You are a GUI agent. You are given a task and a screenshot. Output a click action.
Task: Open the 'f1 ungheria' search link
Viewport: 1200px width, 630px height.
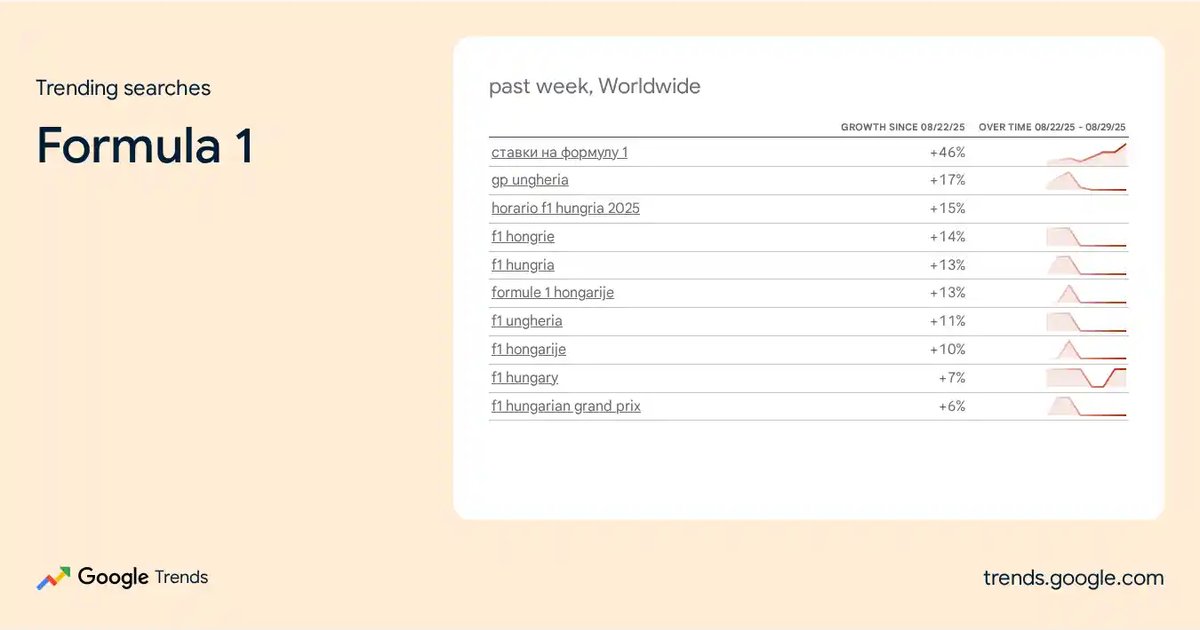(x=527, y=321)
